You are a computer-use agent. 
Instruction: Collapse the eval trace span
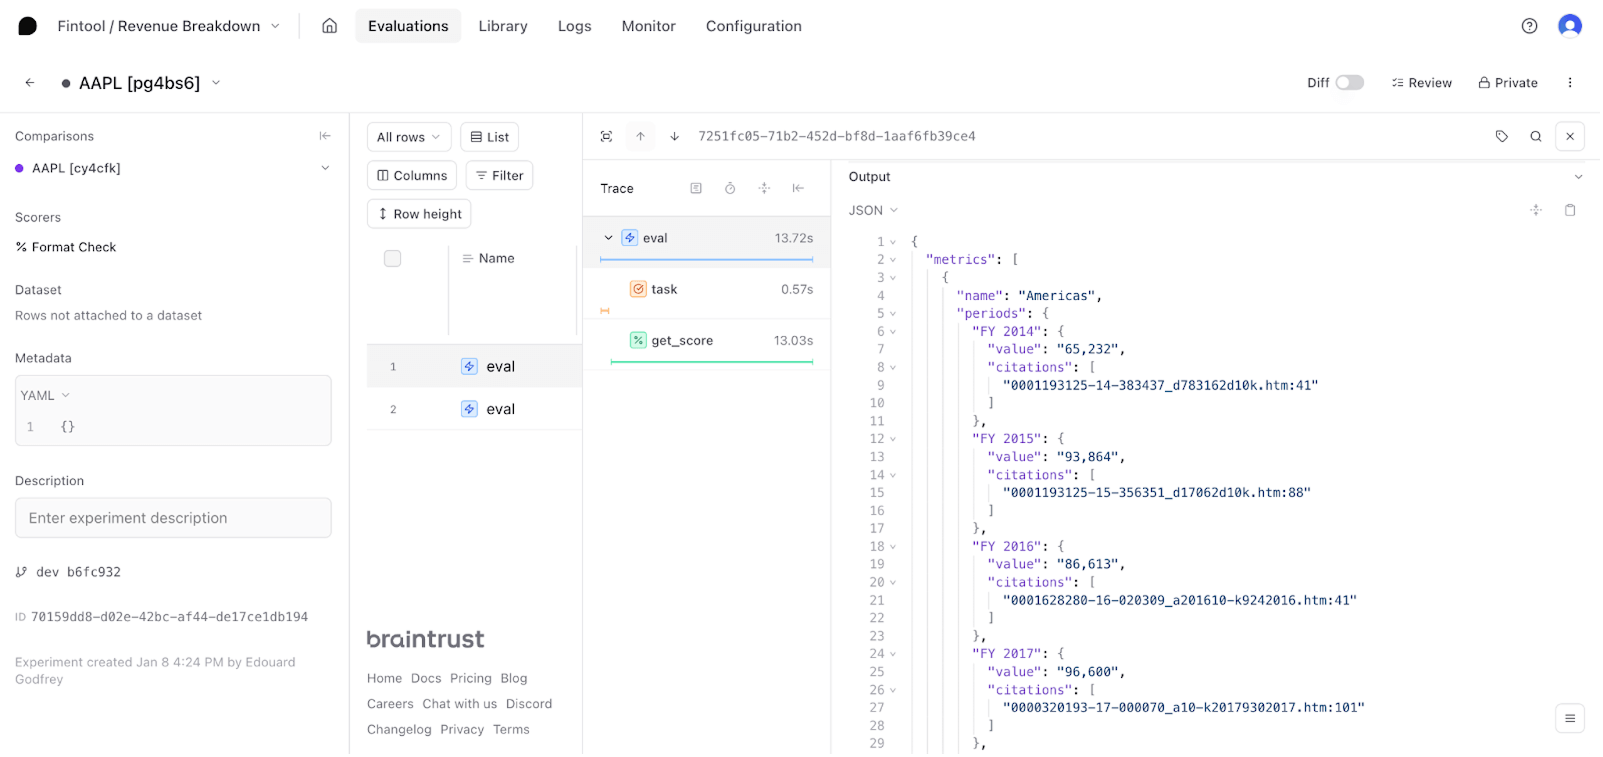tap(608, 238)
